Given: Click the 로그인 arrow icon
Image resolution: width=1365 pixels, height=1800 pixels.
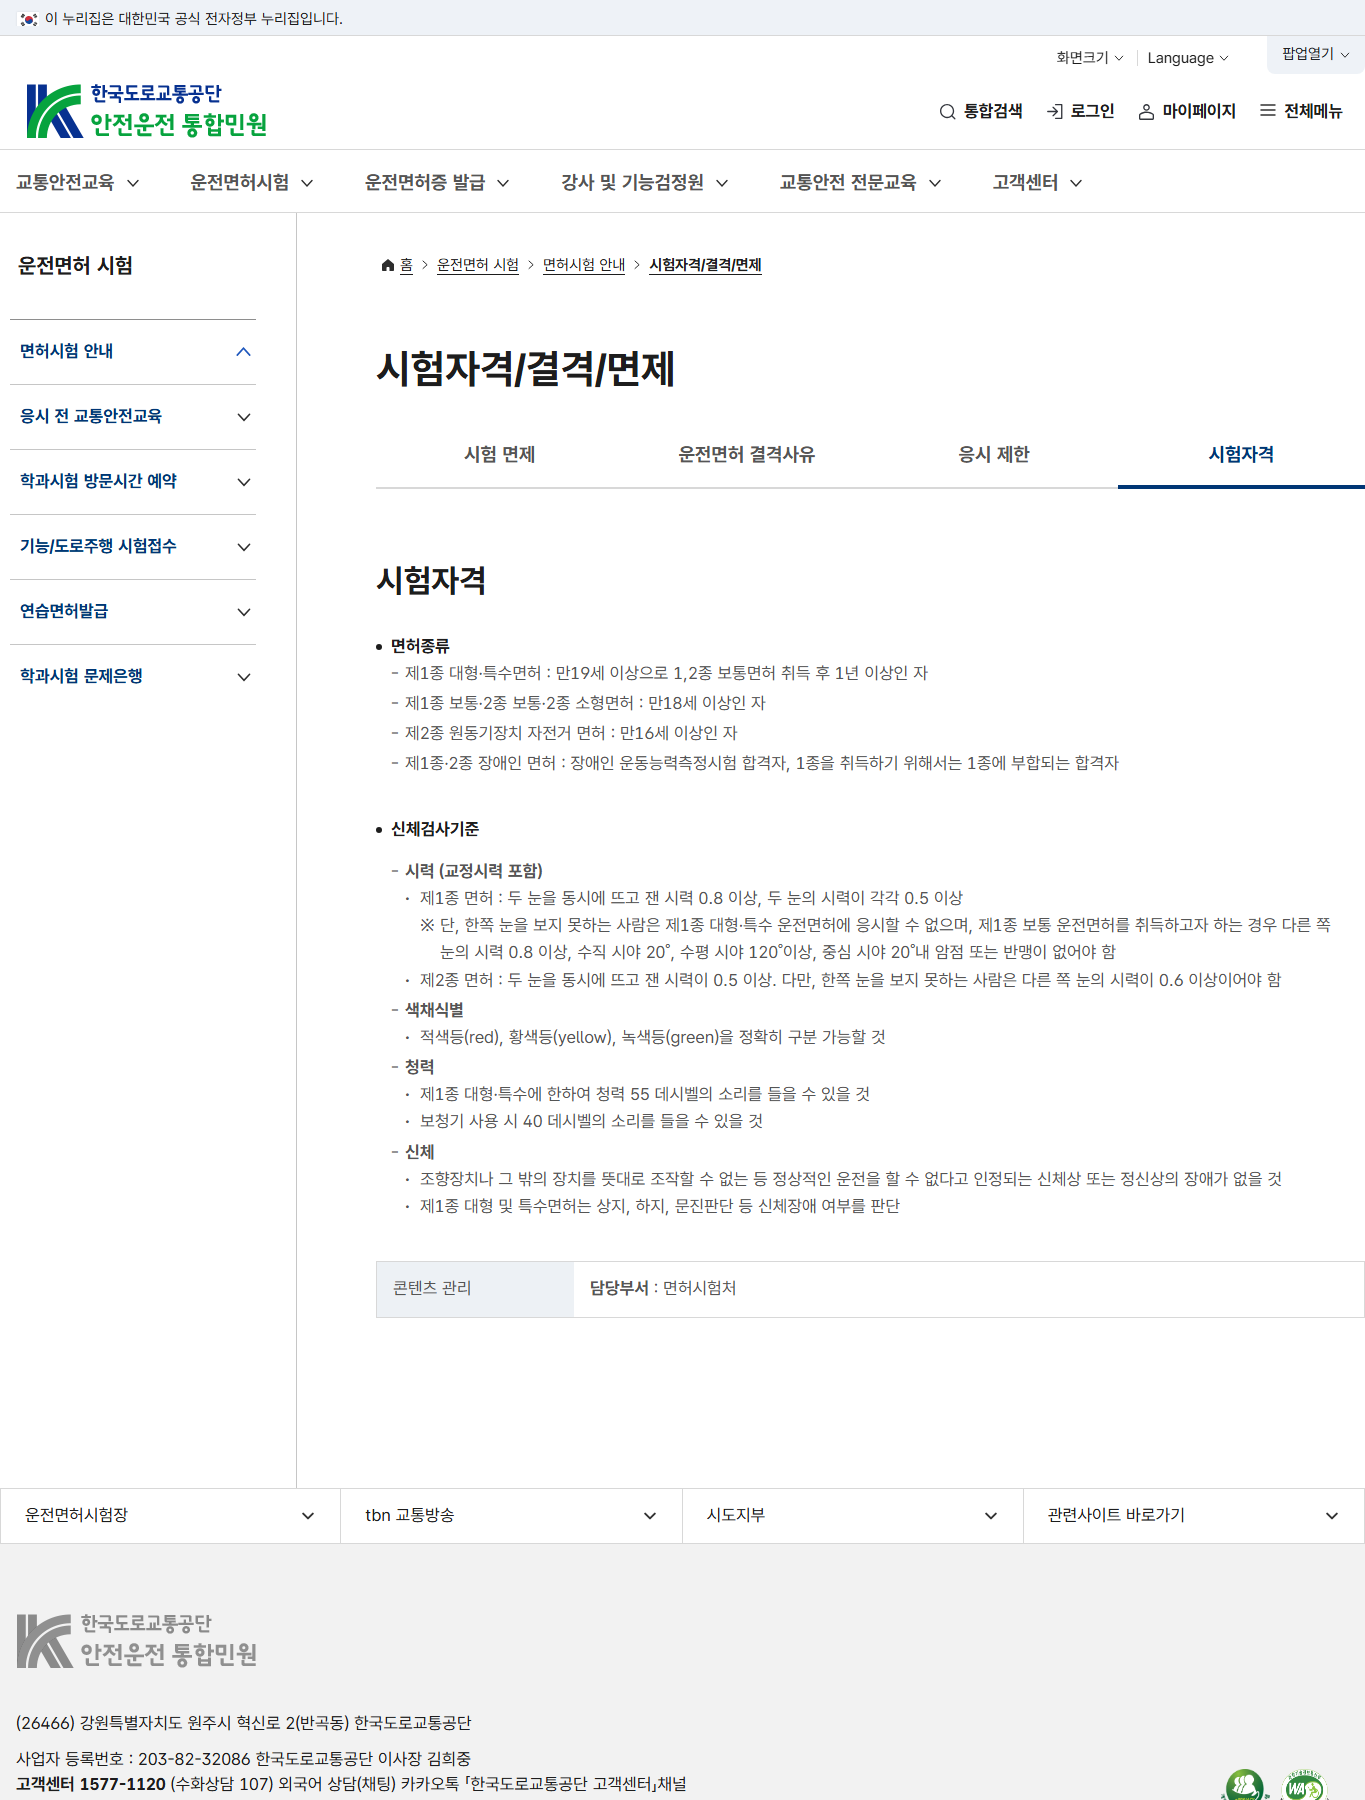Looking at the screenshot, I should [1054, 111].
